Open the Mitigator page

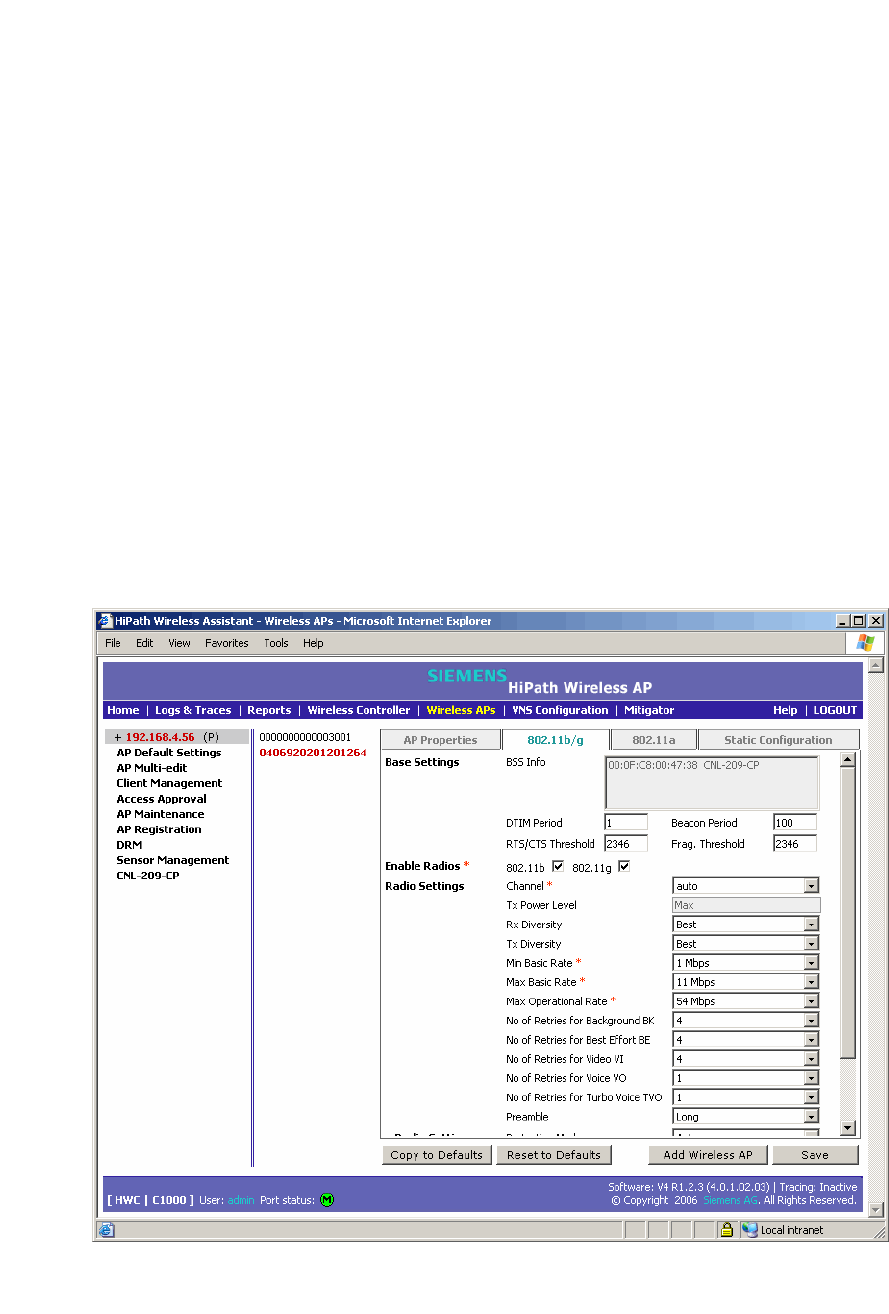click(649, 710)
